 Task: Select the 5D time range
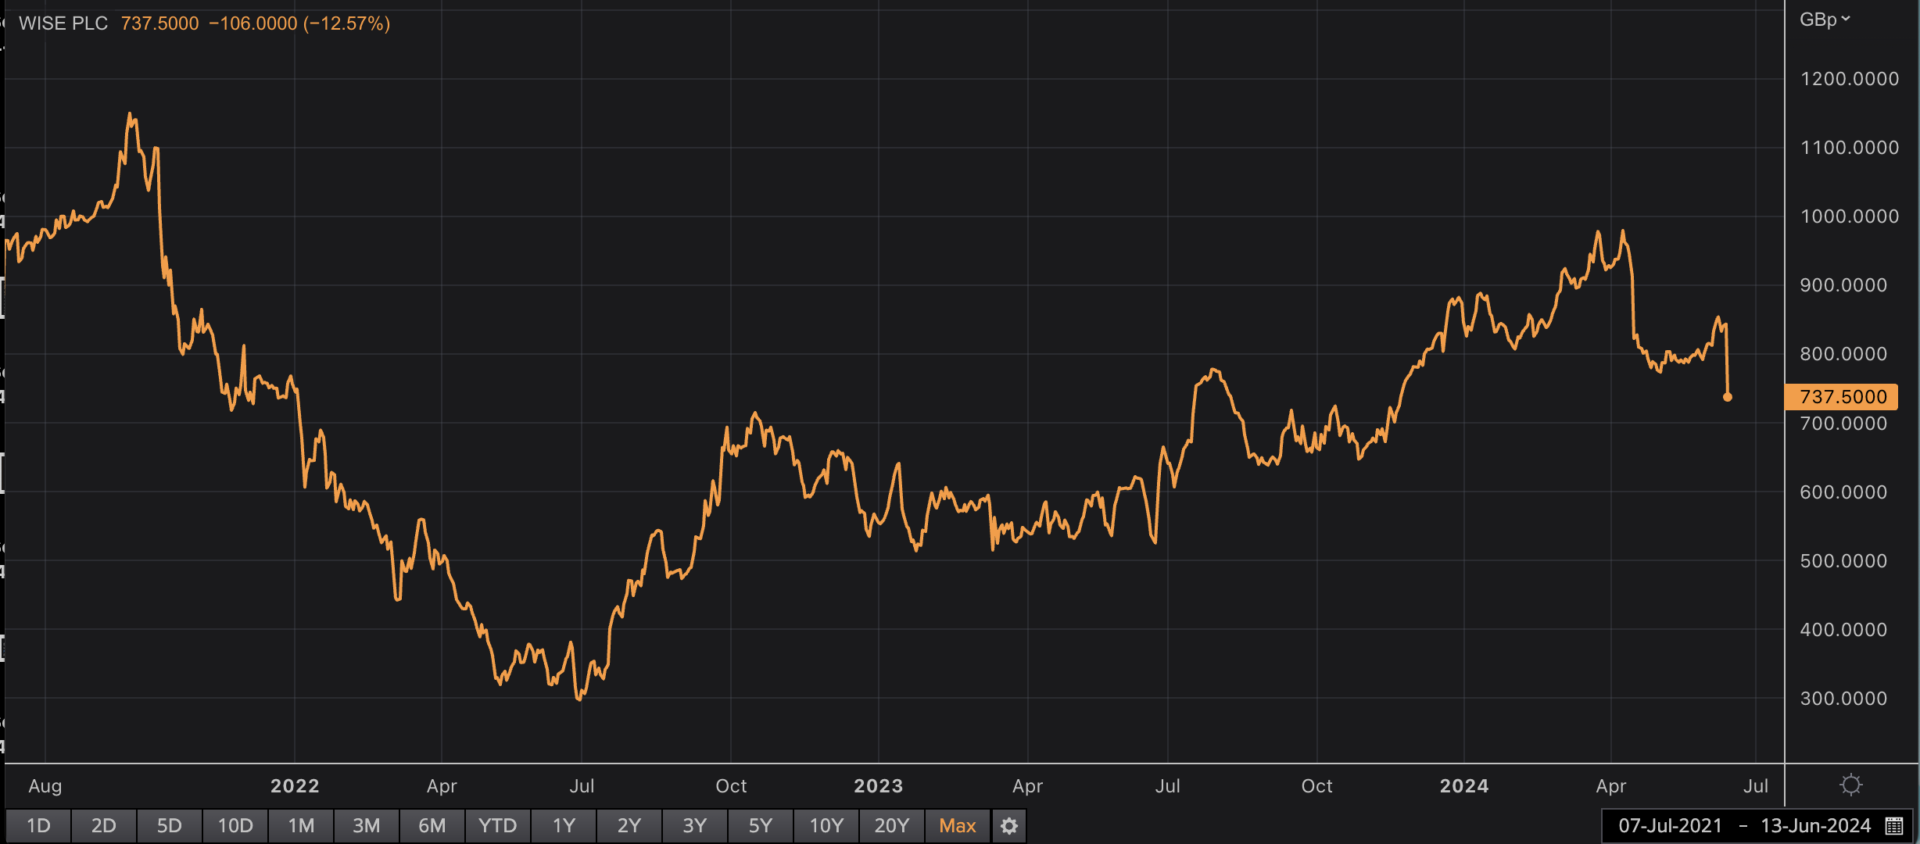pos(169,826)
